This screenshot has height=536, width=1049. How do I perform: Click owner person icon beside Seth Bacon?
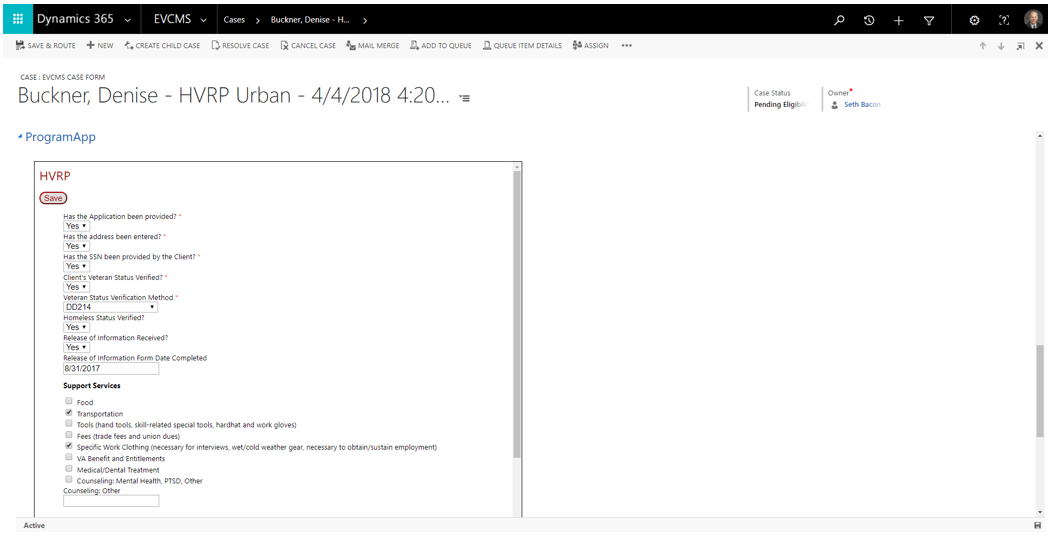[834, 105]
